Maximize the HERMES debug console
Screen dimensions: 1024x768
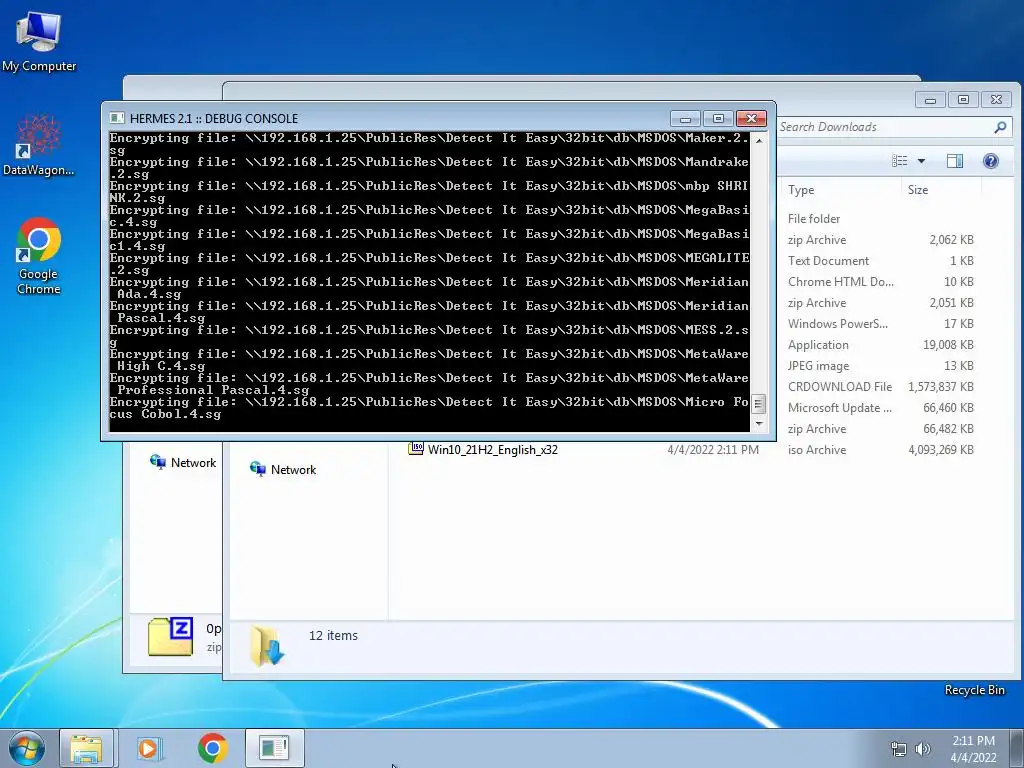tap(718, 119)
